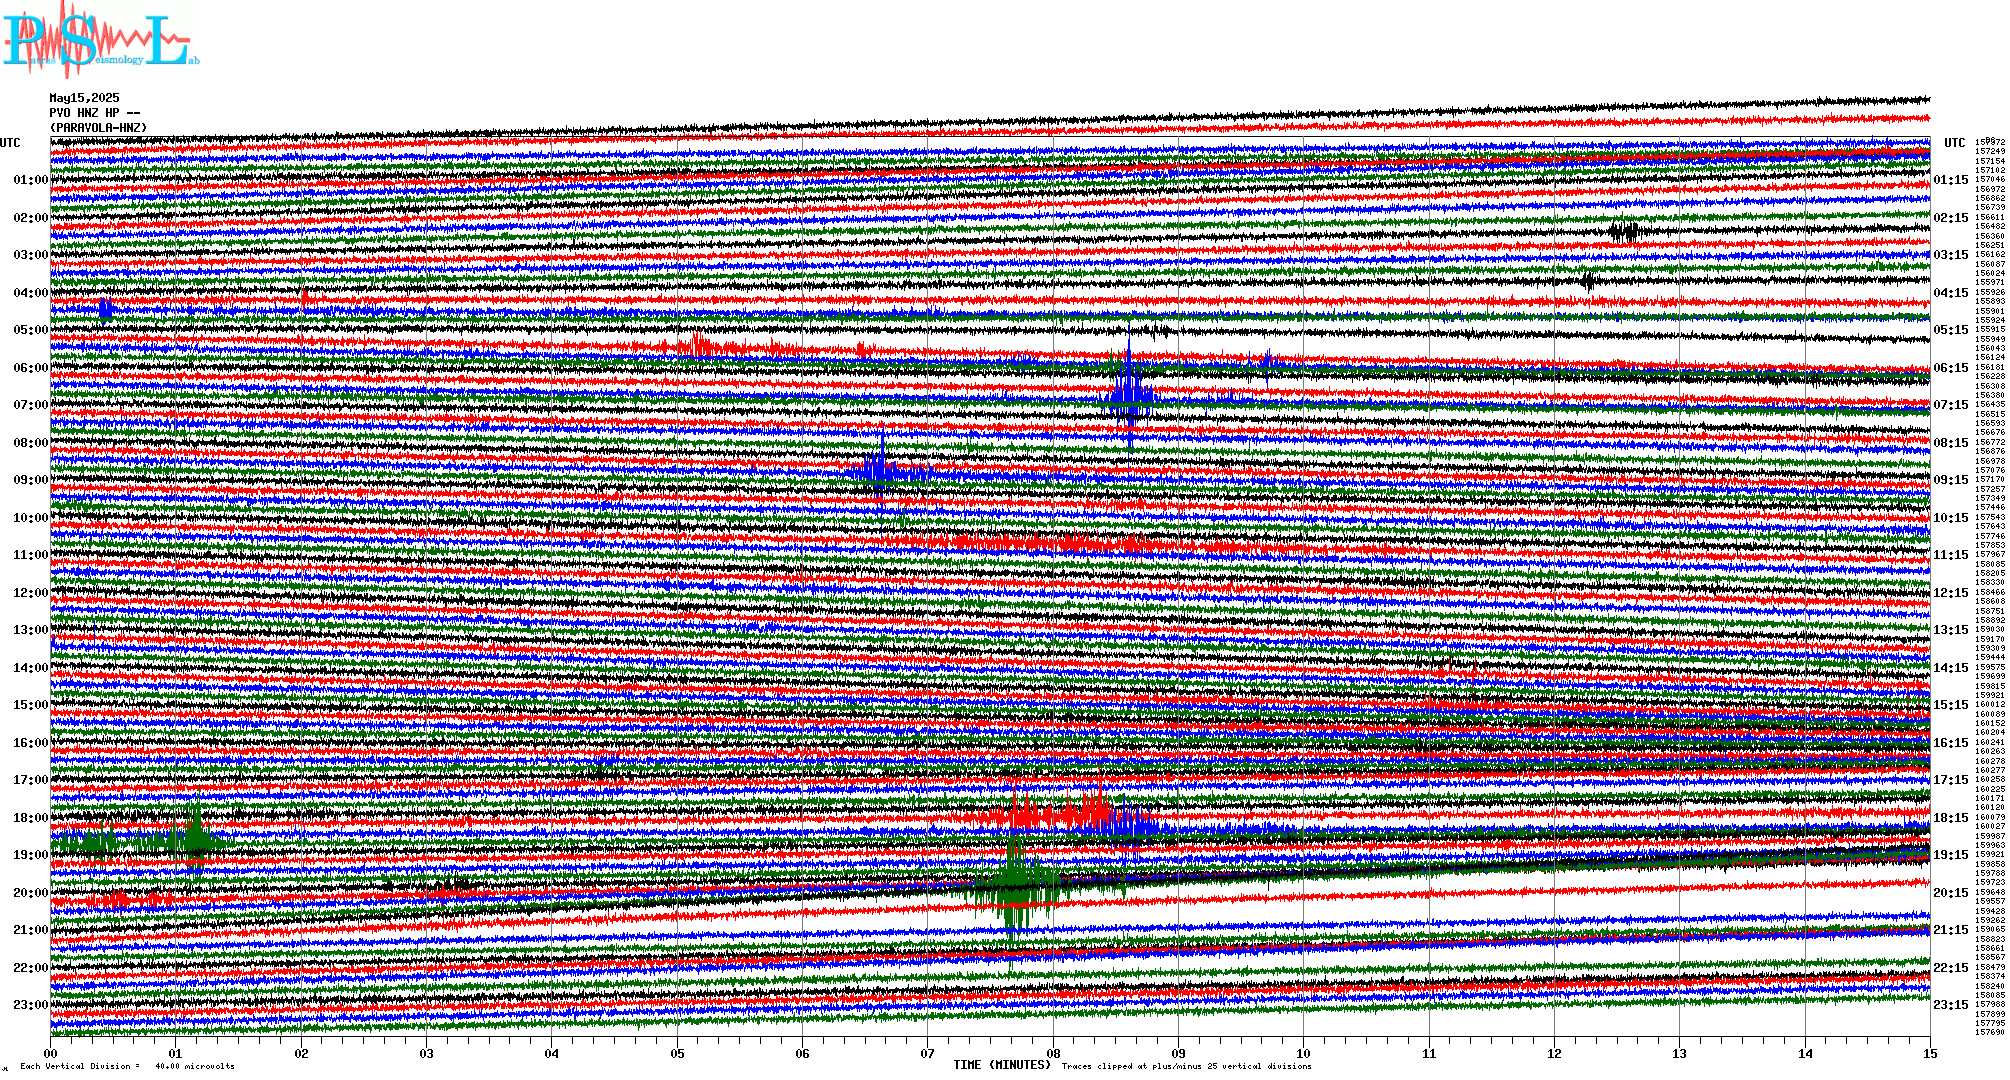Click the '19:00' hour label on left
Screen dimensions: 2010x1080
pos(31,855)
